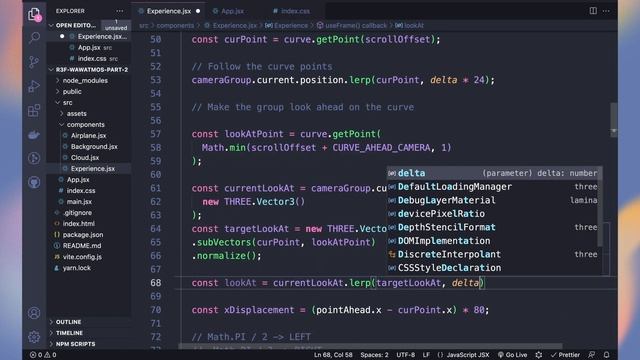The width and height of the screenshot is (640, 360).
Task: Choose delta suggestion in autocomplete list
Action: (x=493, y=173)
